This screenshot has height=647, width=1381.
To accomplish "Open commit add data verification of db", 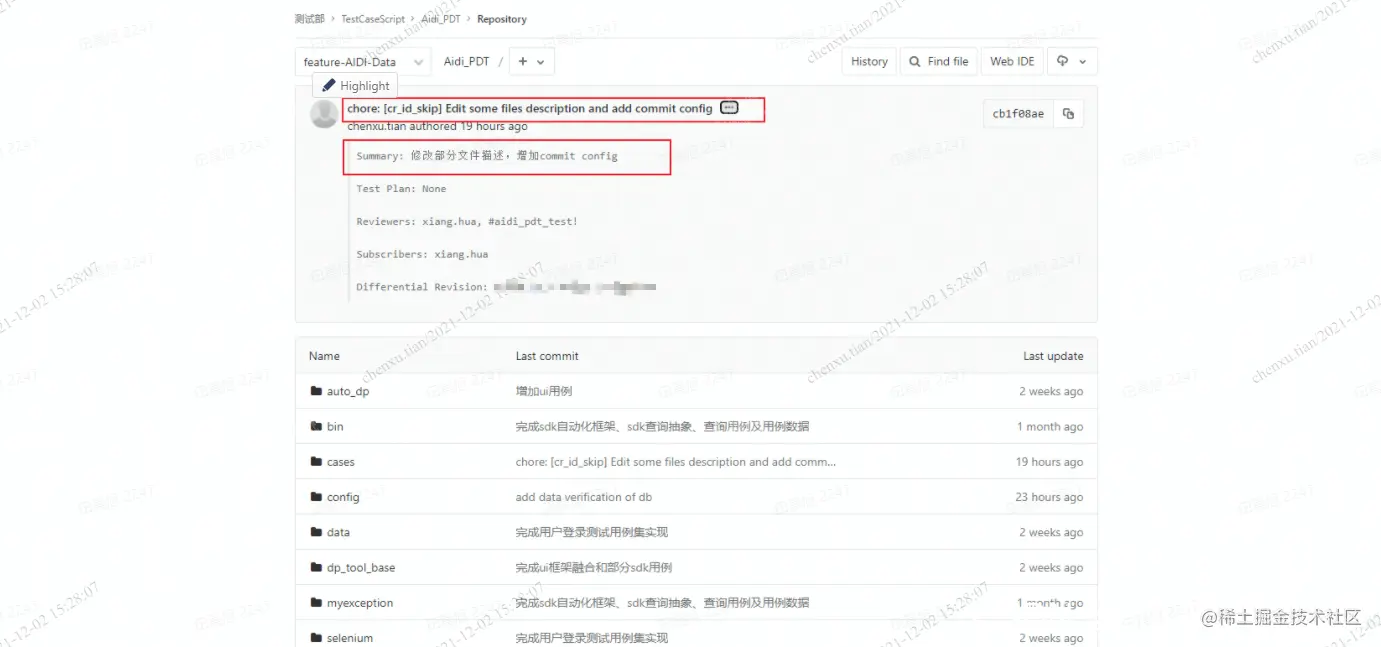I will coord(584,497).
